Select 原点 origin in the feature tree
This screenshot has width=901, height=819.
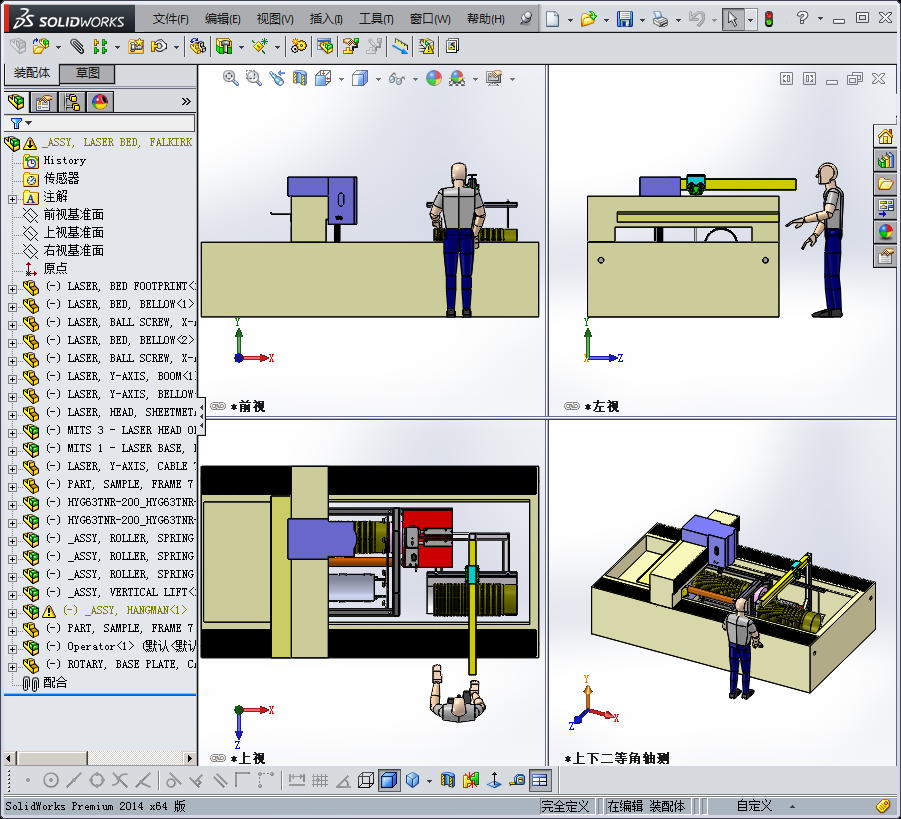click(55, 268)
